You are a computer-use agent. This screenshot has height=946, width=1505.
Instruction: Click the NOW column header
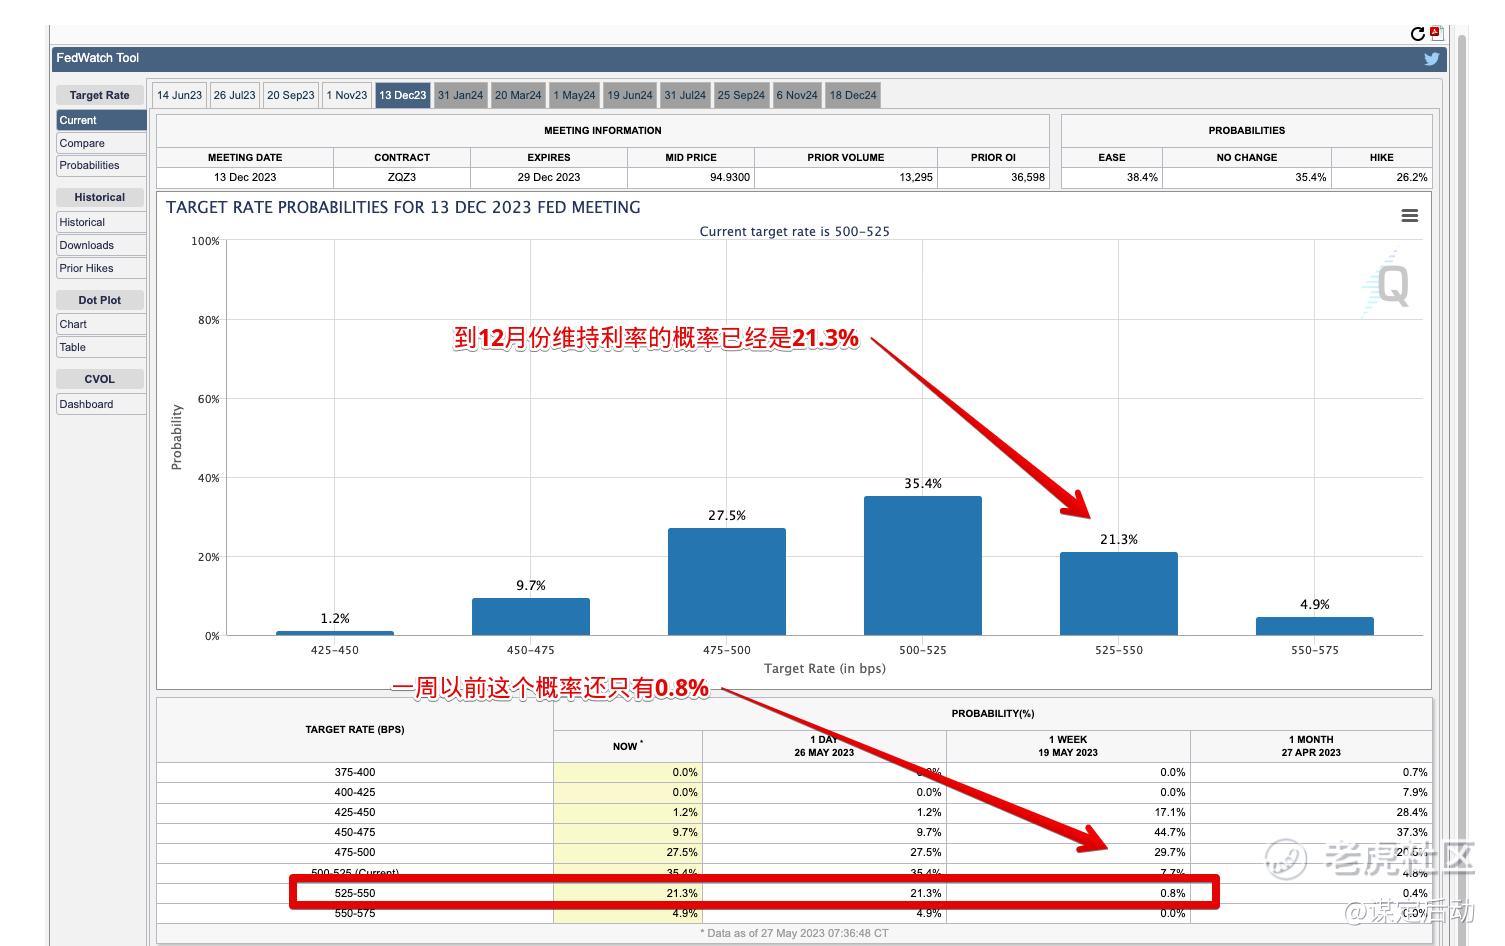point(628,746)
